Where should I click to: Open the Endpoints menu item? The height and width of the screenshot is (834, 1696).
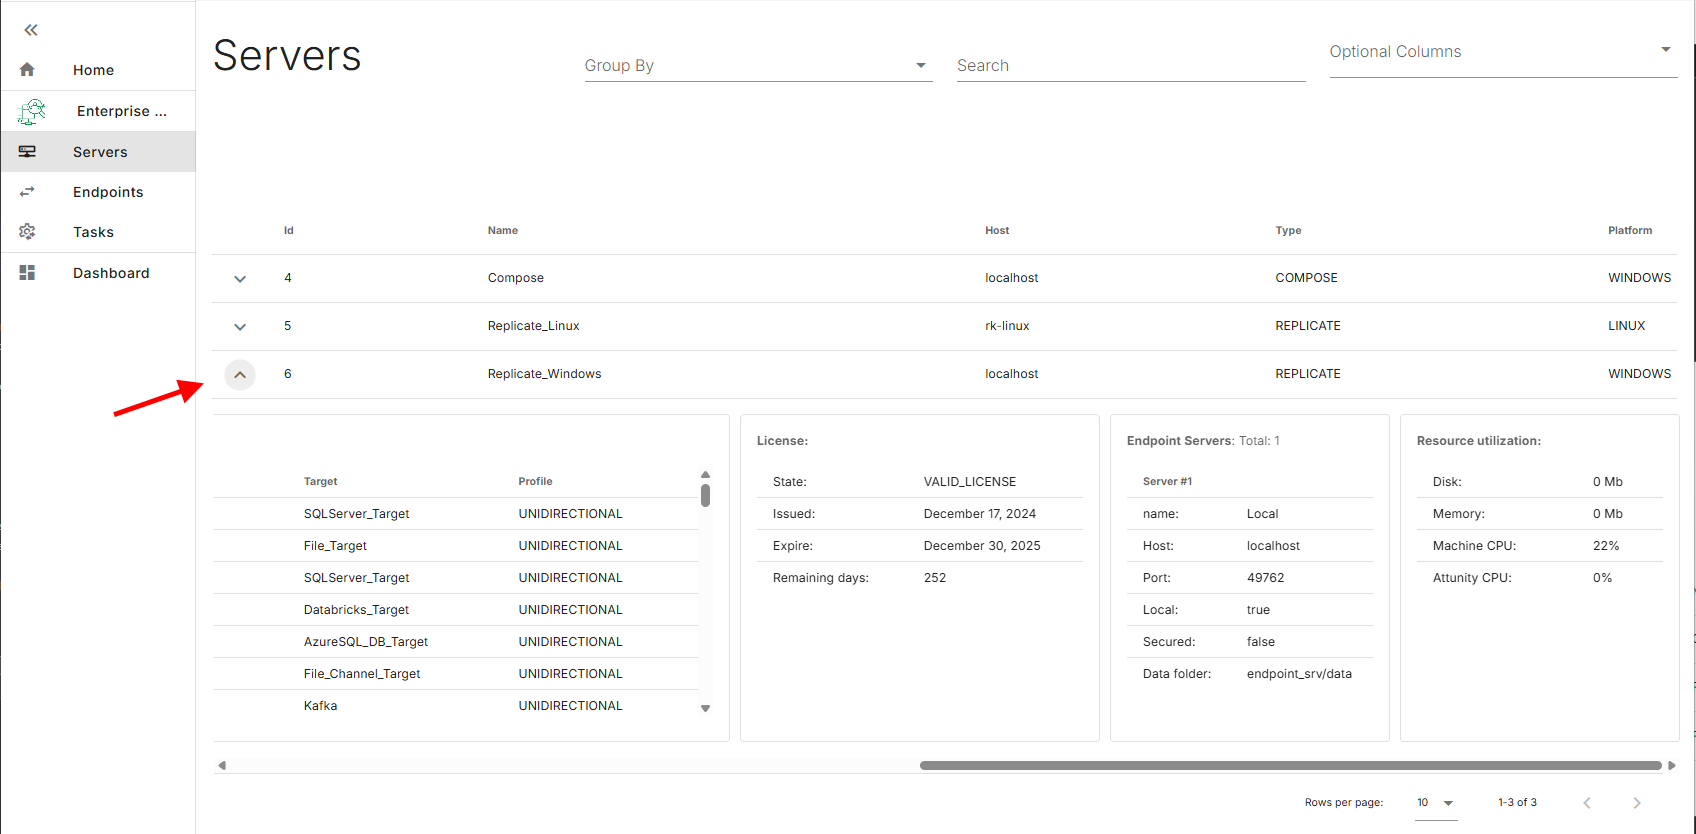108,192
